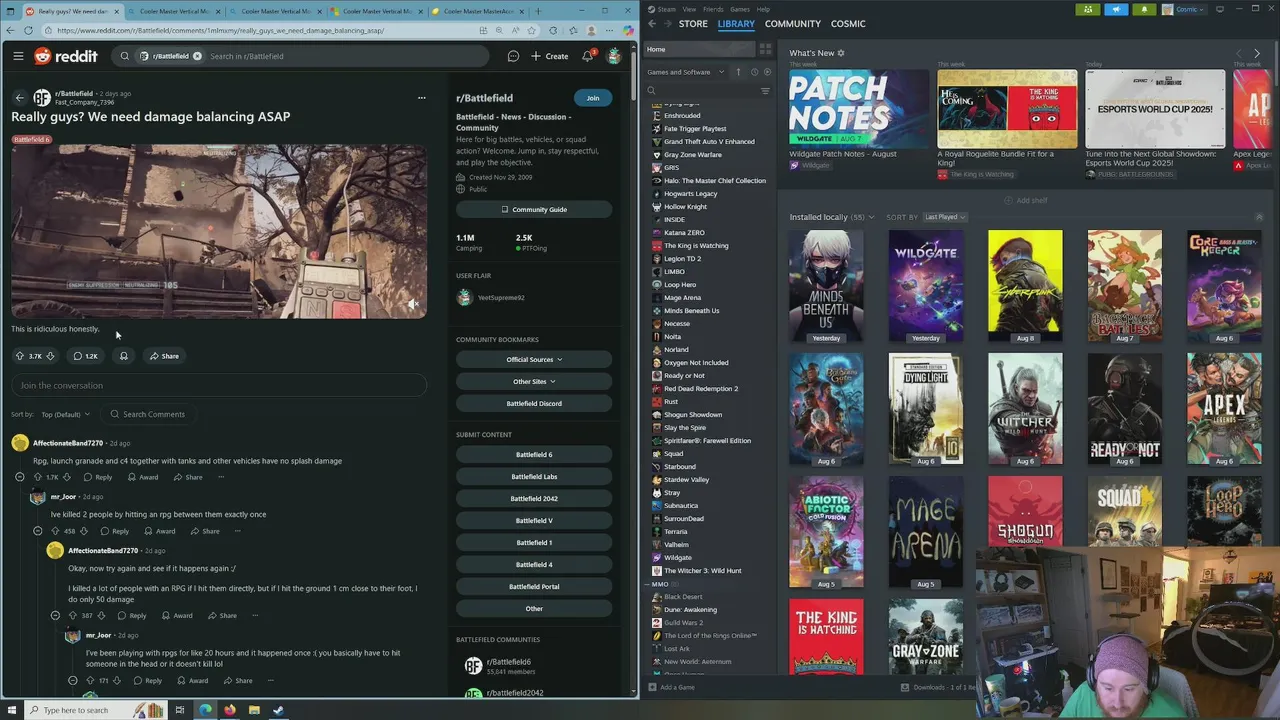The width and height of the screenshot is (1280, 720).
Task: Open Steam COSMIC profile tab
Action: 848,23
